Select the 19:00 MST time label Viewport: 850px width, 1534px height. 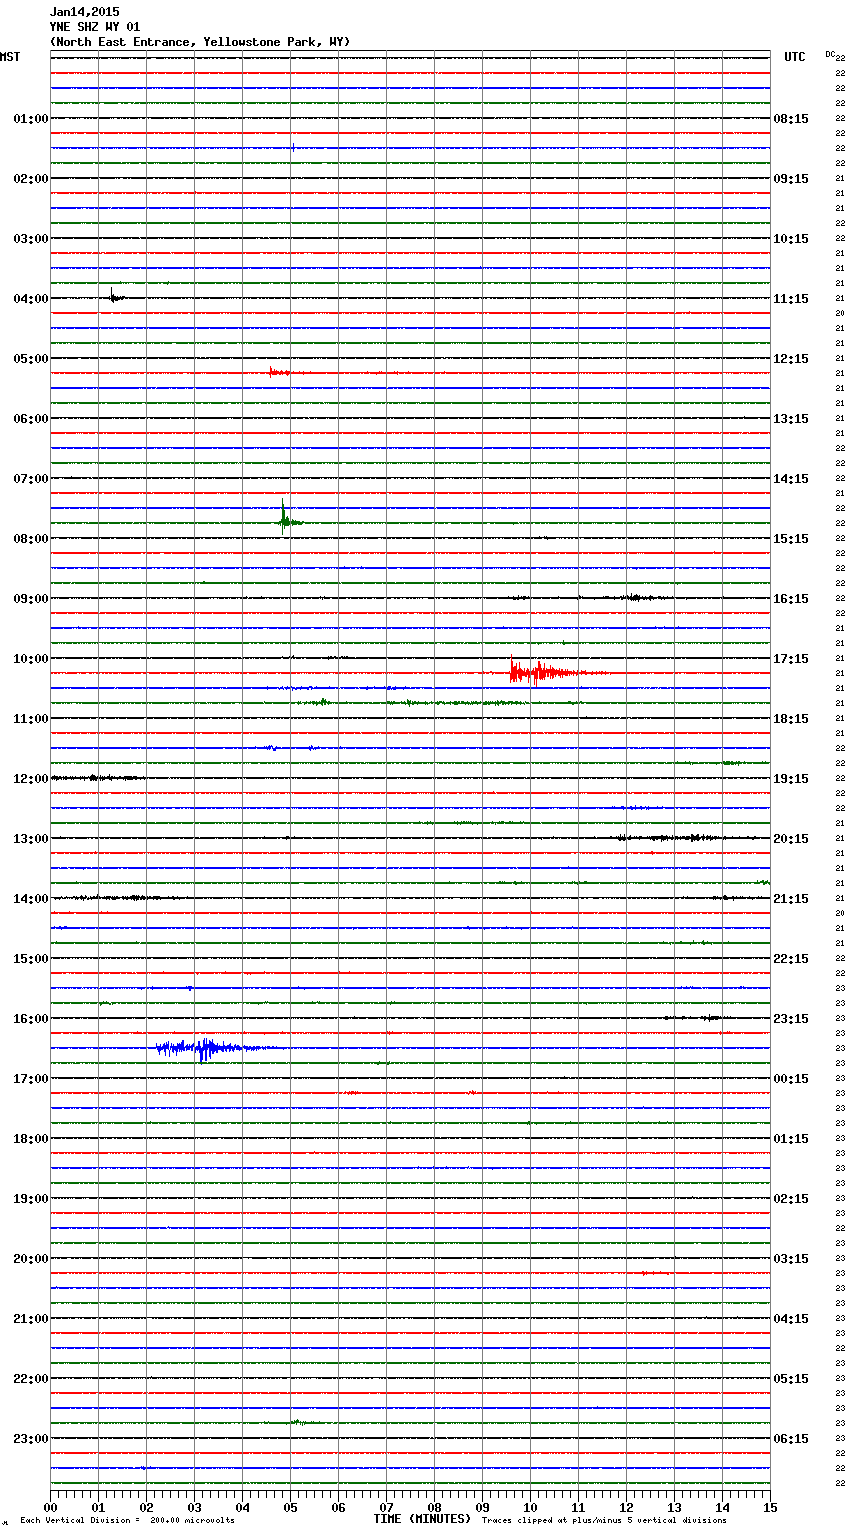(30, 1199)
